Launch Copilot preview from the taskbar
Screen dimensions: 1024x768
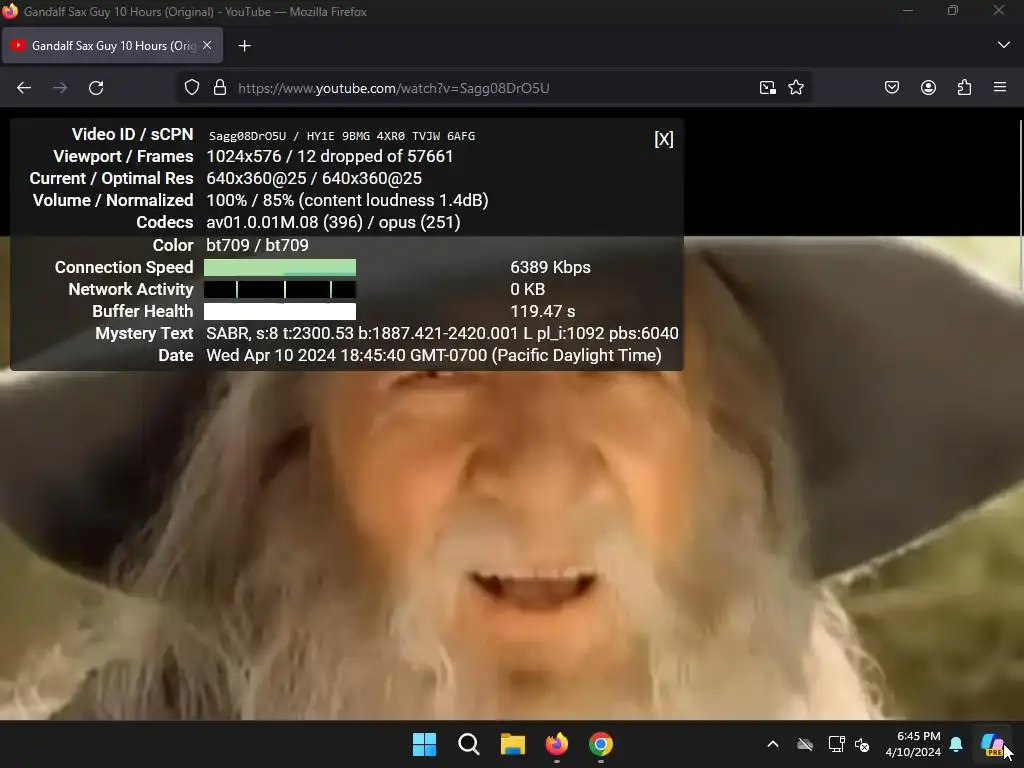[x=993, y=744]
